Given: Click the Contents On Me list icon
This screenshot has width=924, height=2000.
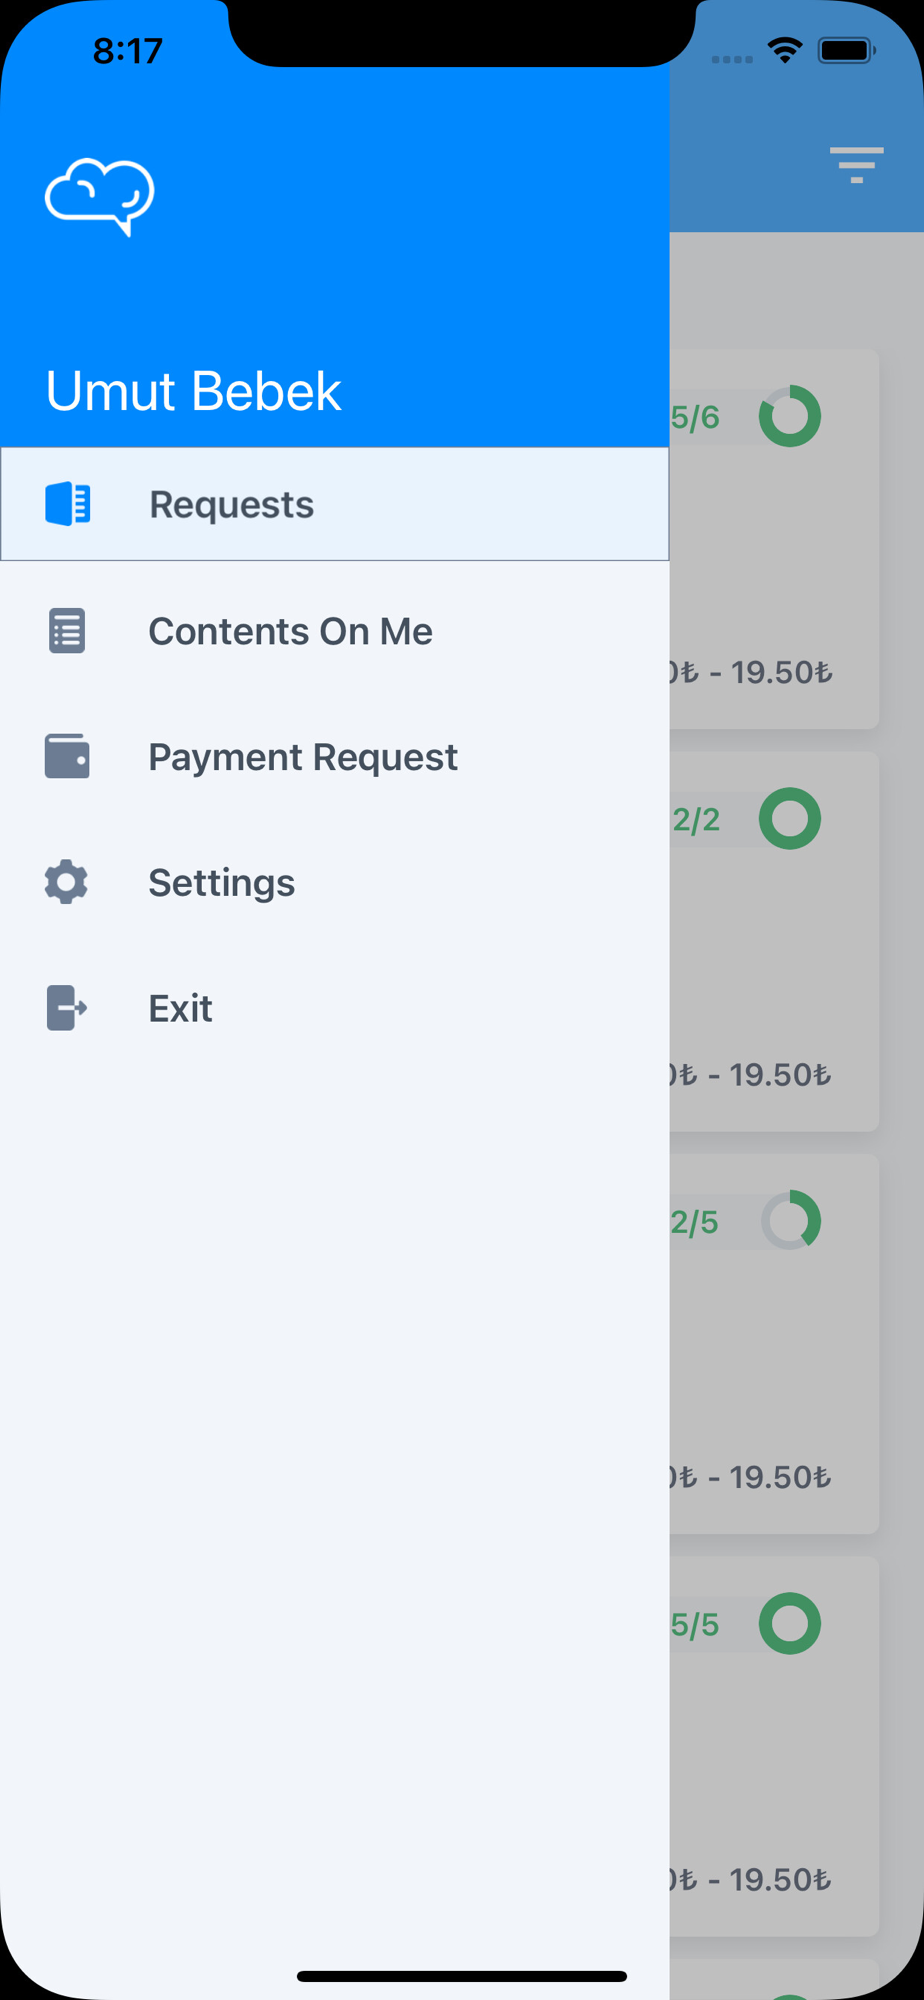Looking at the screenshot, I should click(x=67, y=631).
